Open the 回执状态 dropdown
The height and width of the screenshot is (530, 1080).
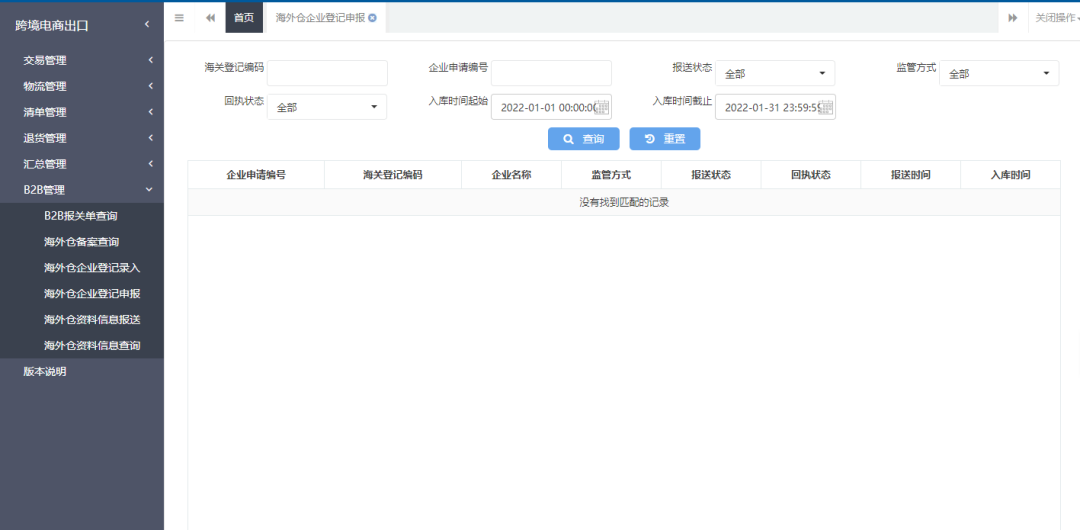327,107
